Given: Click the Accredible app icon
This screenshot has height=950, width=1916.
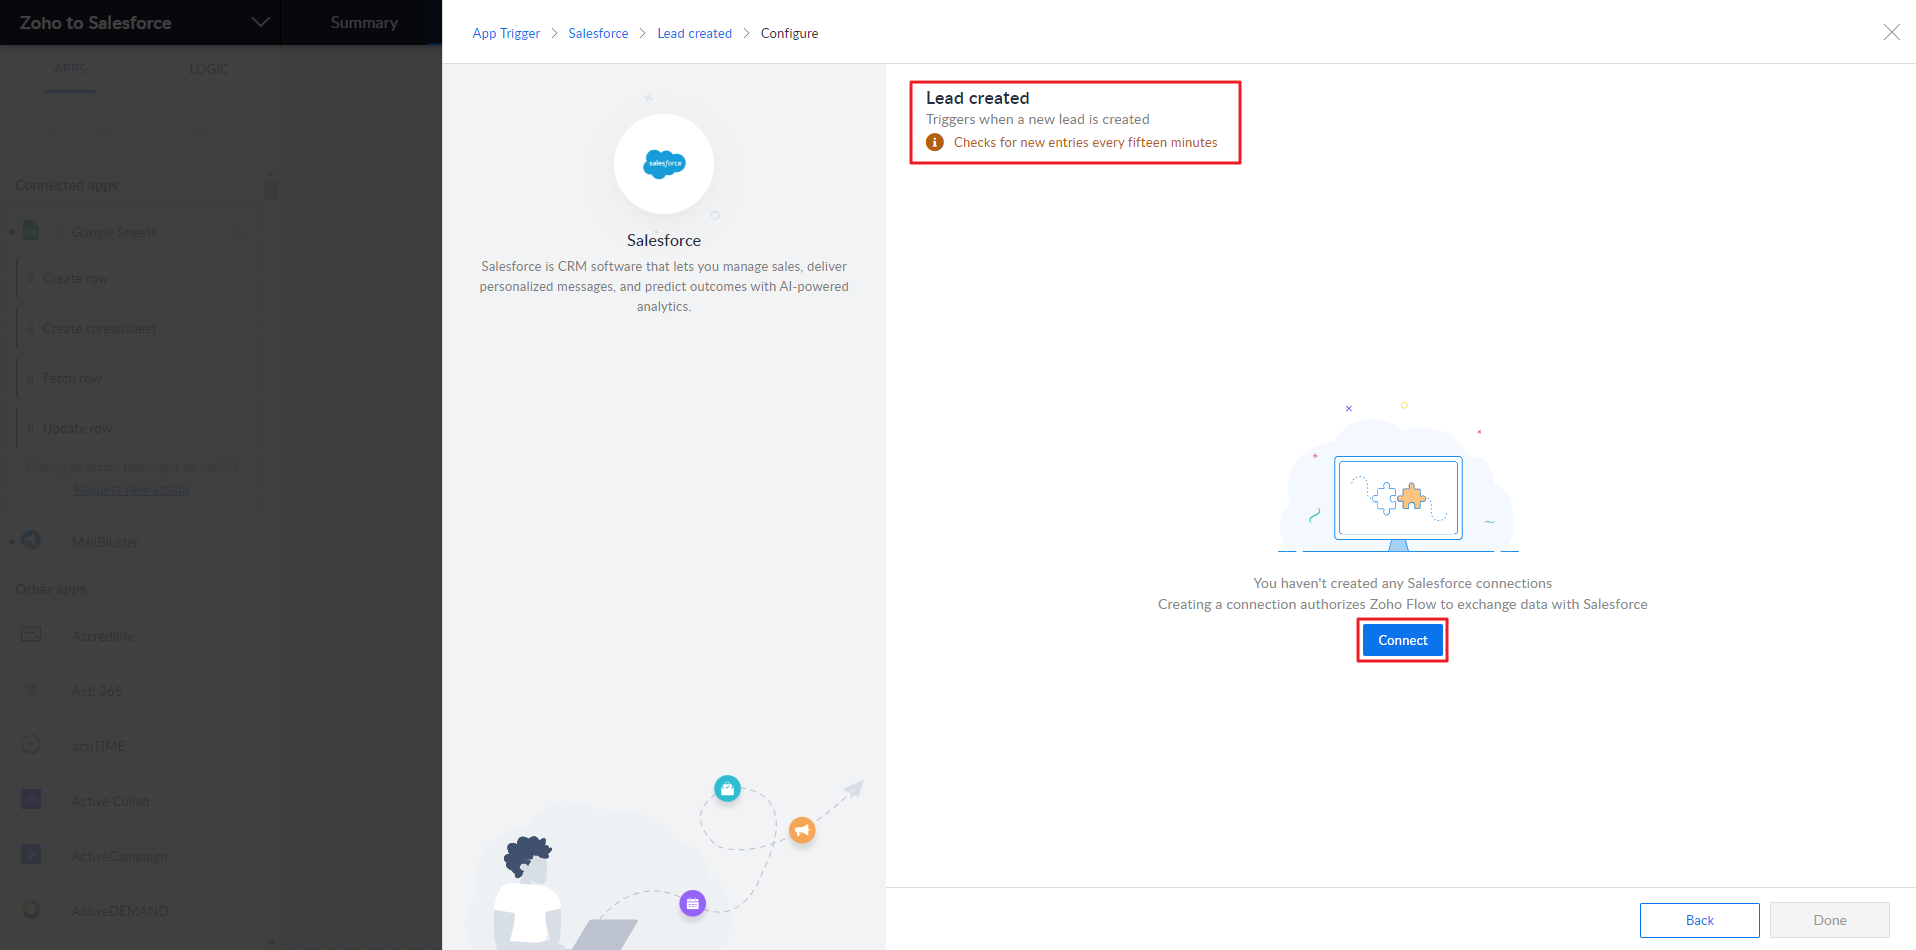Looking at the screenshot, I should pos(32,635).
